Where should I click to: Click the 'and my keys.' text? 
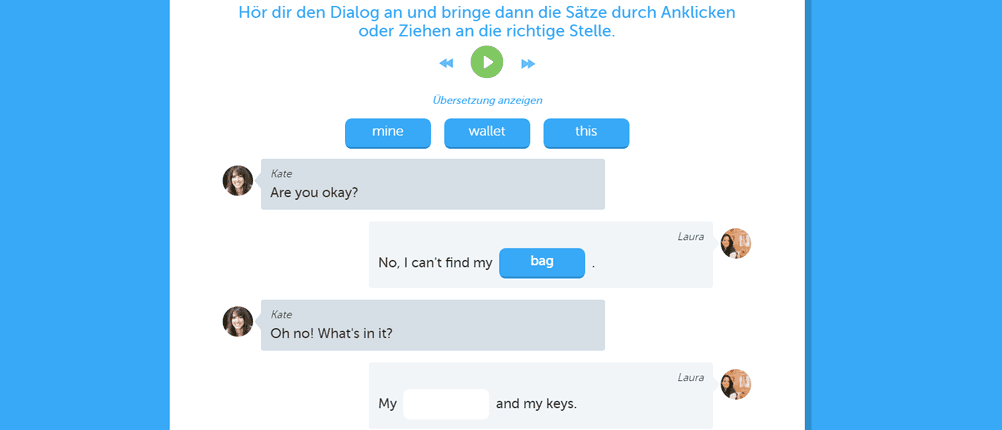pos(536,404)
